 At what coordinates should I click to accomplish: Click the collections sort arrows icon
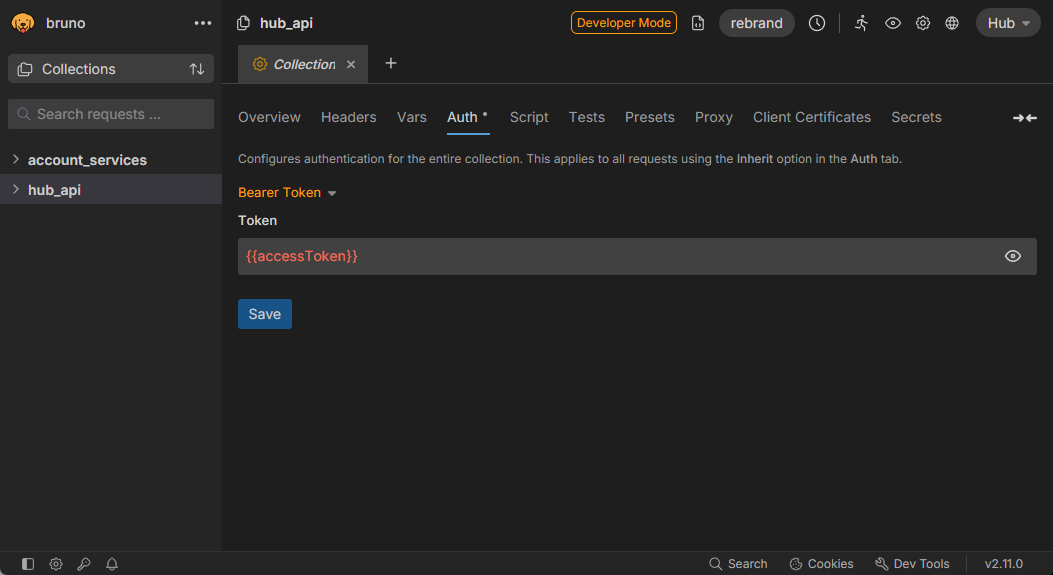[197, 69]
